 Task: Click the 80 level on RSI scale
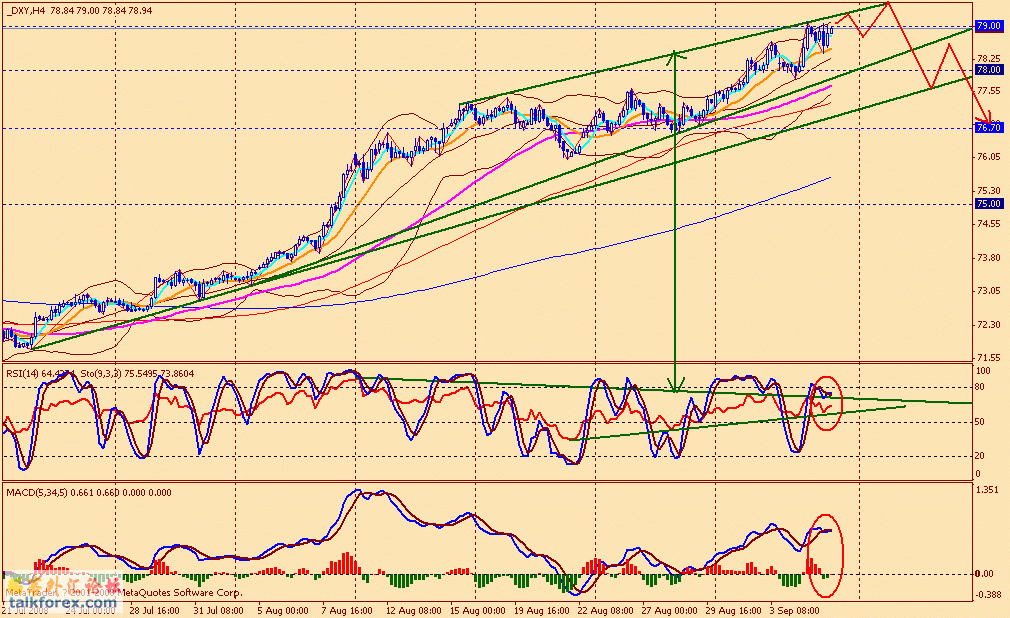980,388
